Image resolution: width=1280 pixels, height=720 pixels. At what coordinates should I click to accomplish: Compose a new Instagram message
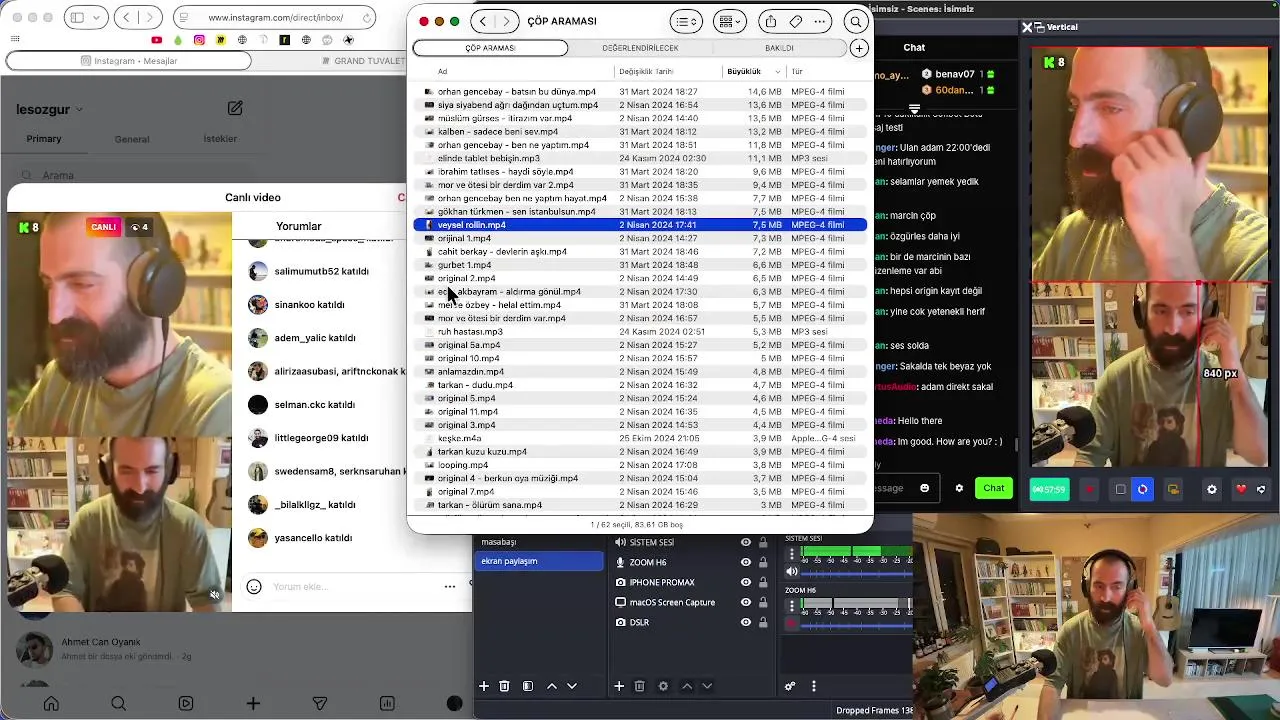tap(235, 108)
